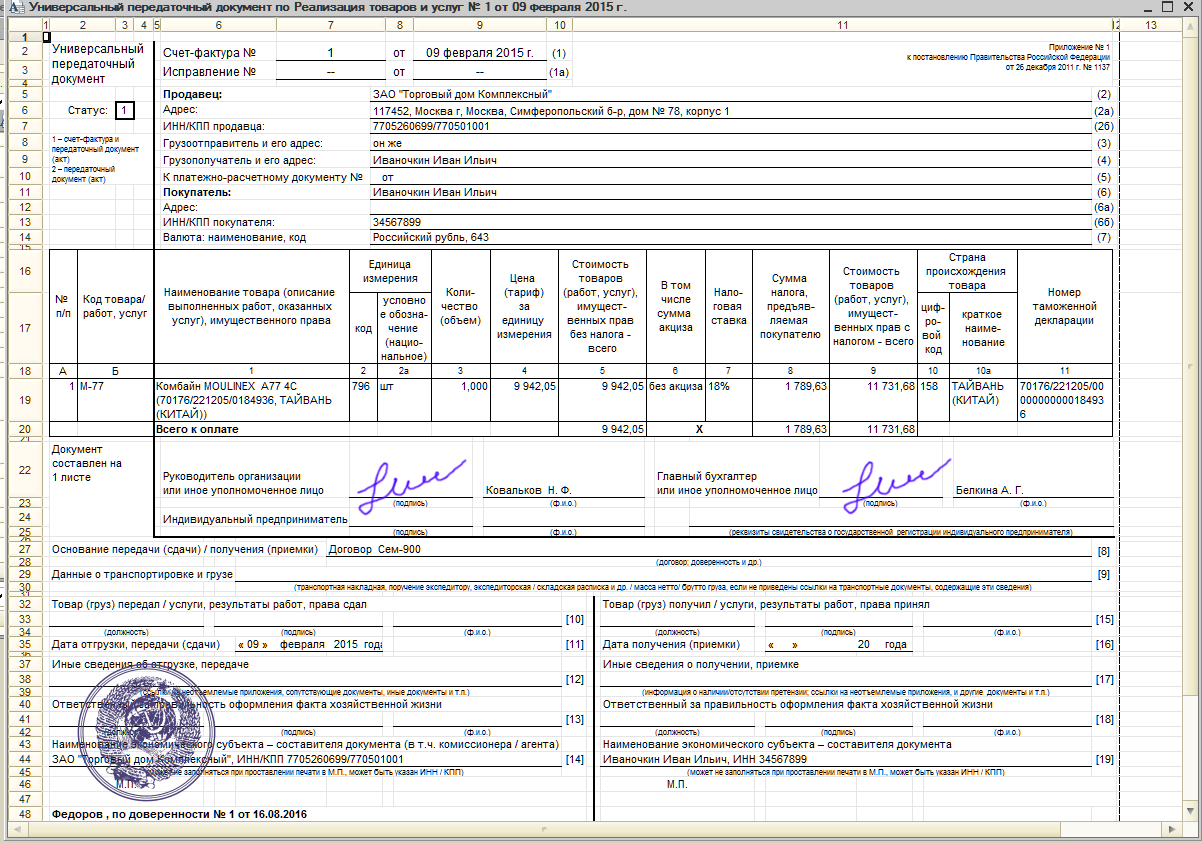Select column header 11

coord(842,24)
